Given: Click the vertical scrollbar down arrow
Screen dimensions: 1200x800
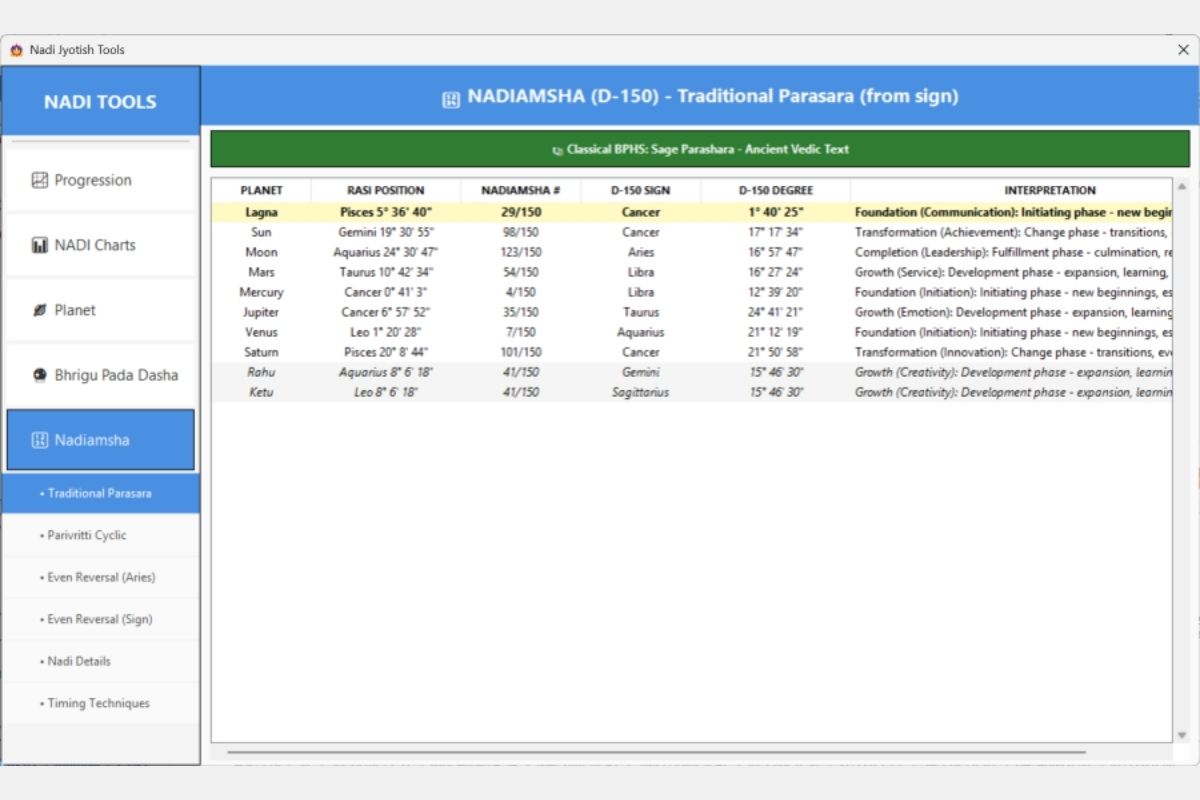Looking at the screenshot, I should (x=1182, y=734).
